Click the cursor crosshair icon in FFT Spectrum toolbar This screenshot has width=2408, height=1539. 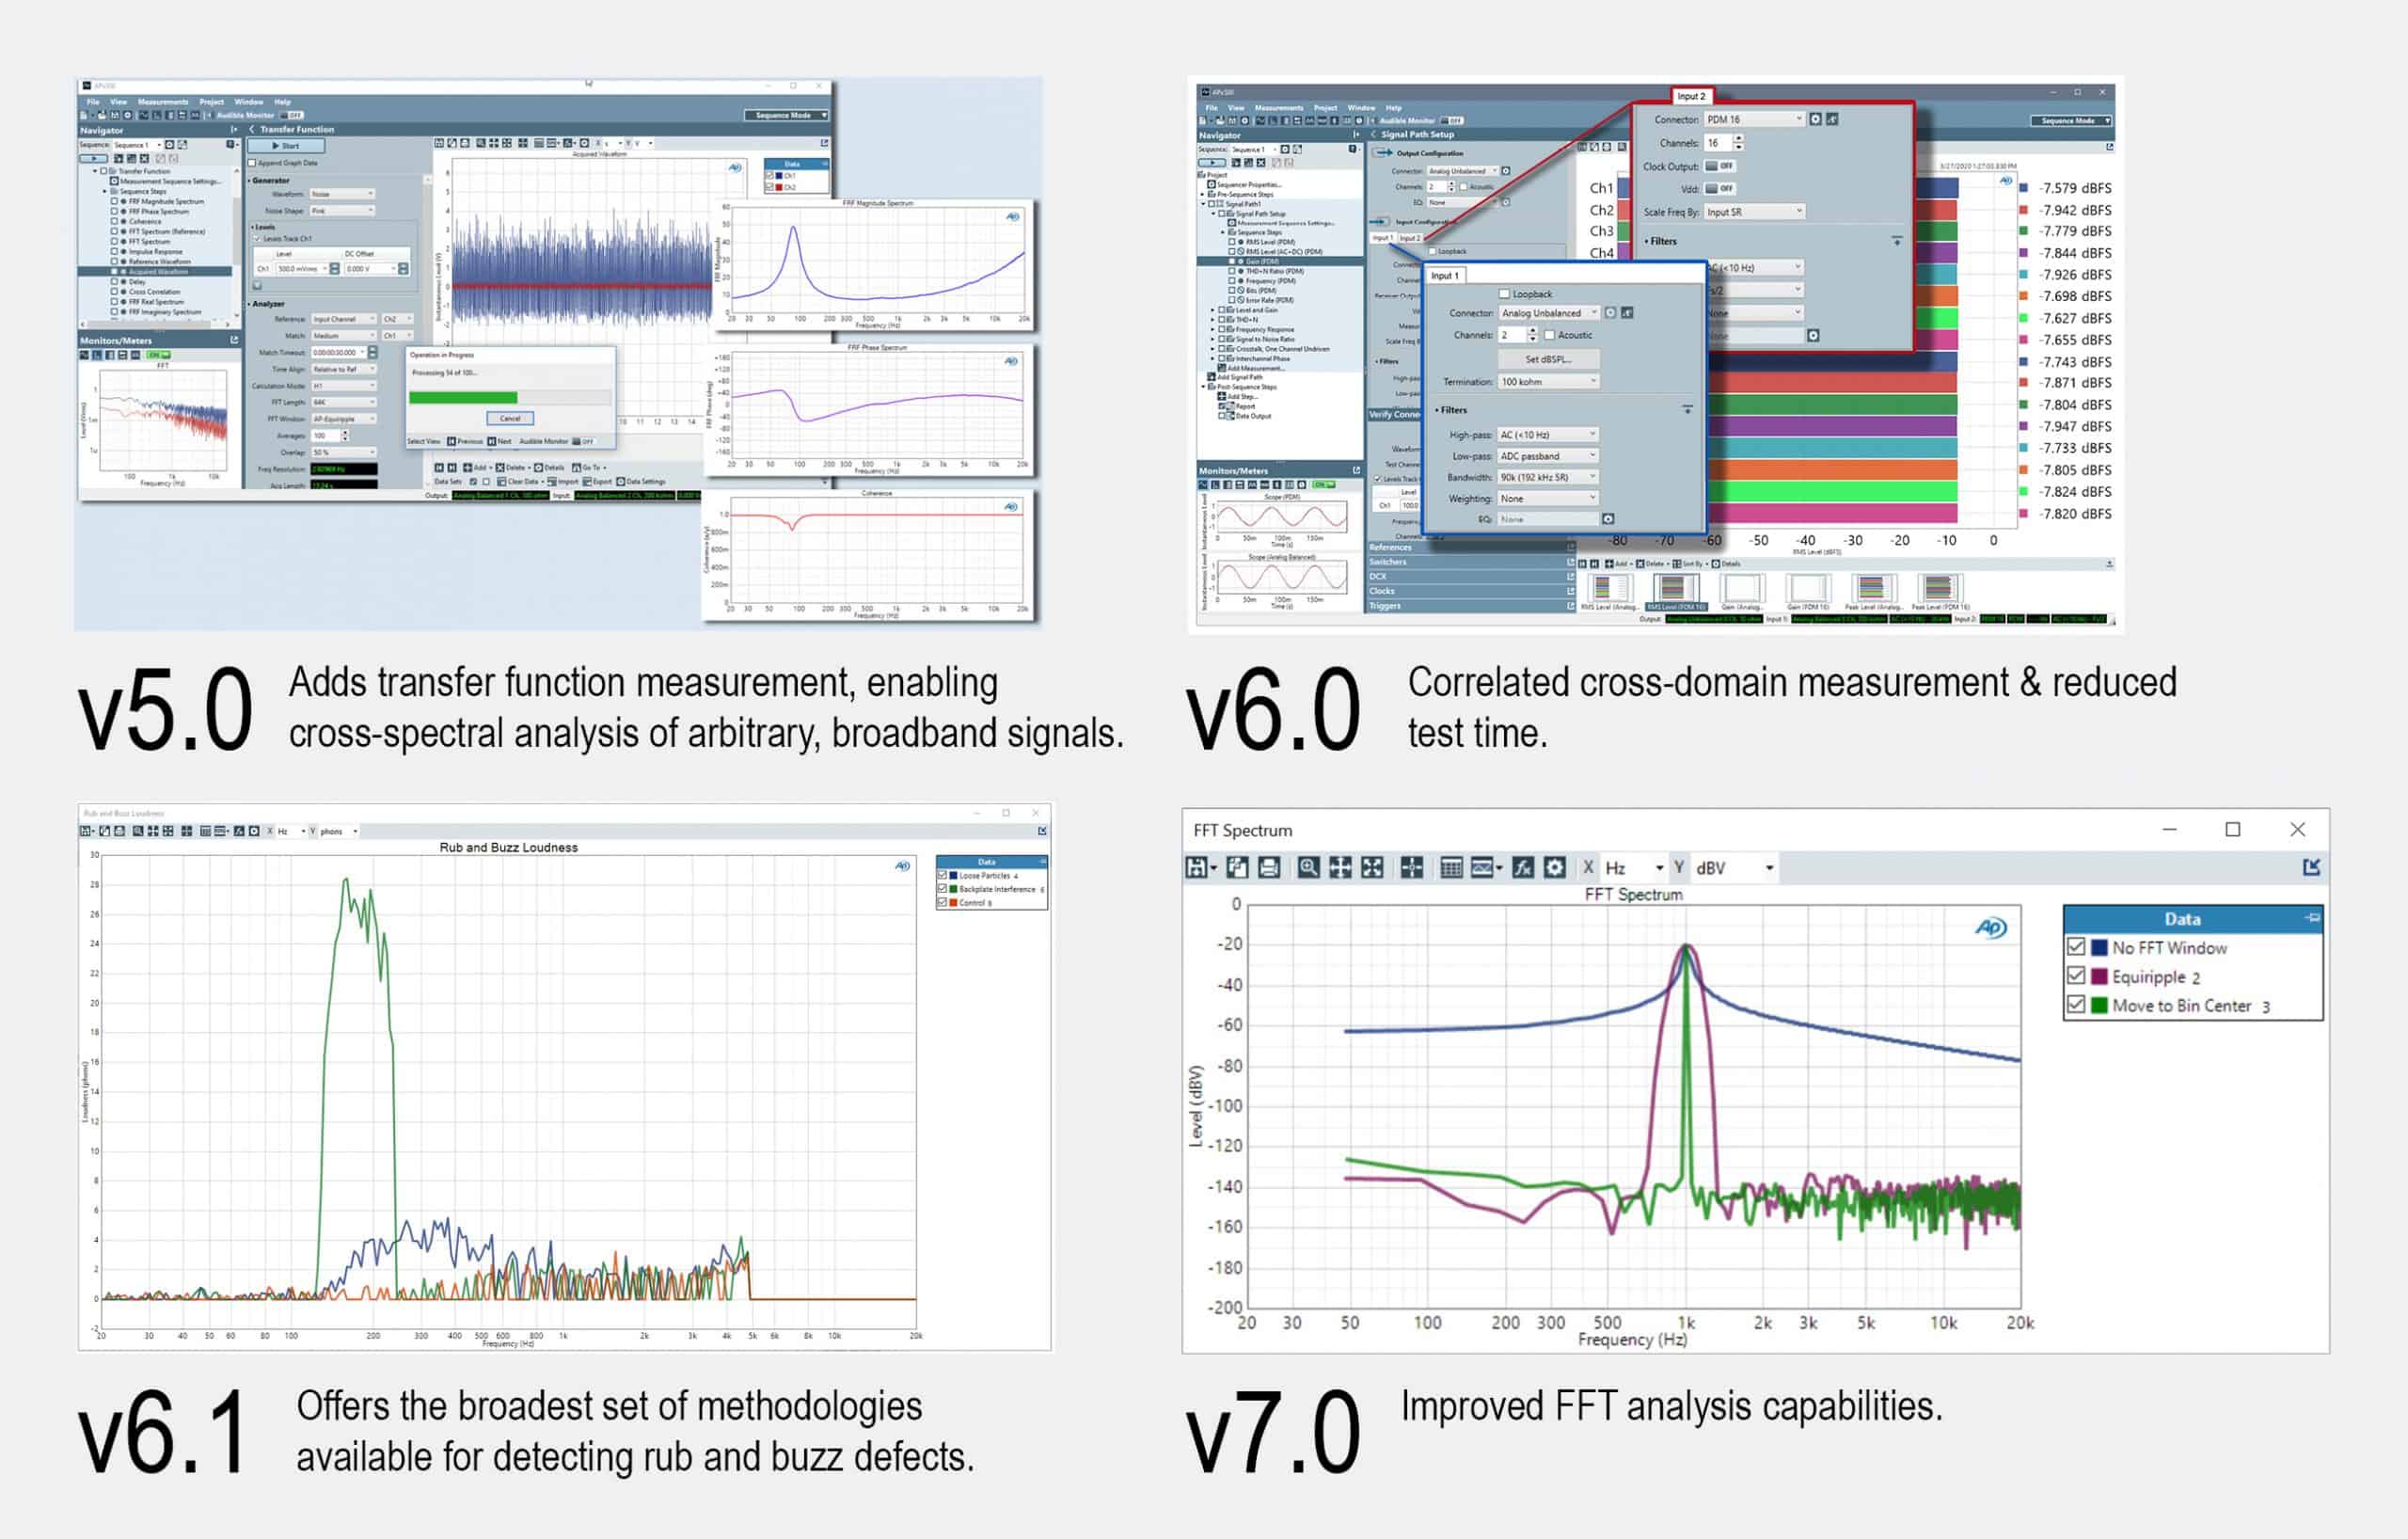[1411, 868]
